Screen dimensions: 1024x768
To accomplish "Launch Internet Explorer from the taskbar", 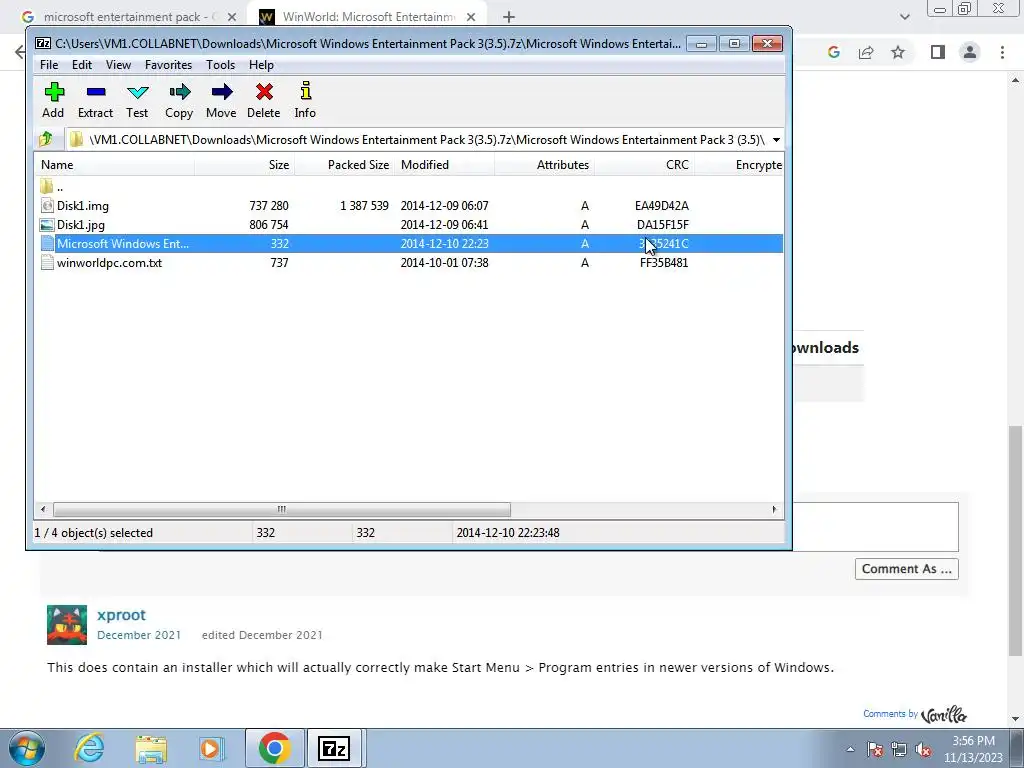I will [x=89, y=748].
